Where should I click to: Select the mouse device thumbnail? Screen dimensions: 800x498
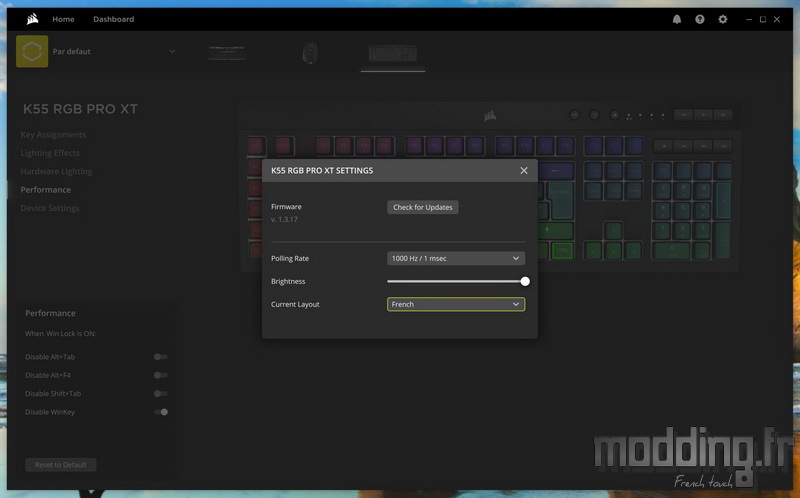pos(310,53)
